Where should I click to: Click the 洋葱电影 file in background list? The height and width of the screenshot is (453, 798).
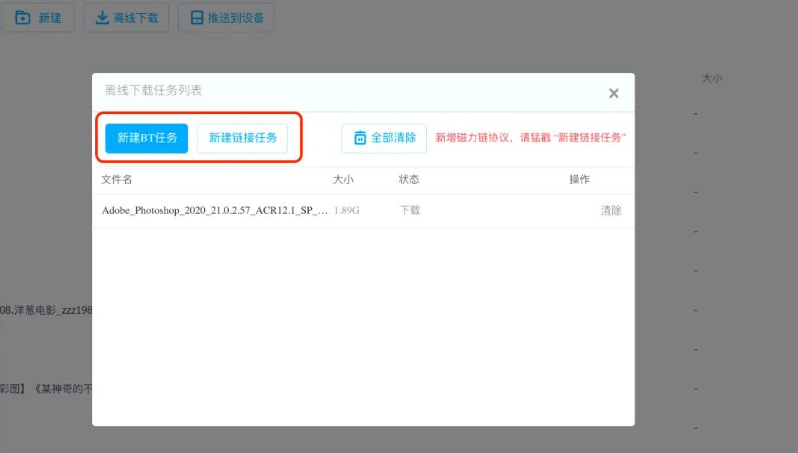pyautogui.click(x=46, y=310)
